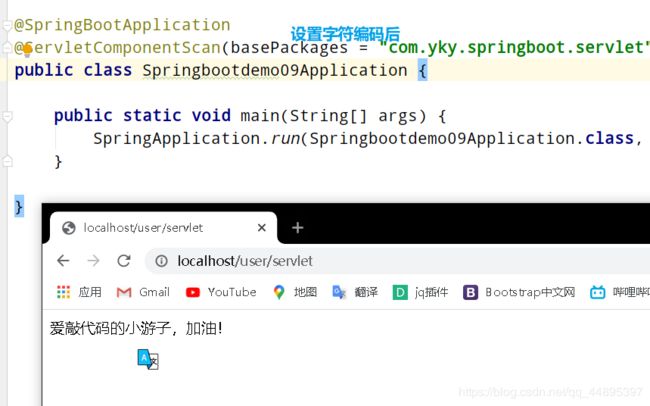The width and height of the screenshot is (650, 406).
Task: Click the string "com.yky.springboot.servlet"
Action: (514, 48)
